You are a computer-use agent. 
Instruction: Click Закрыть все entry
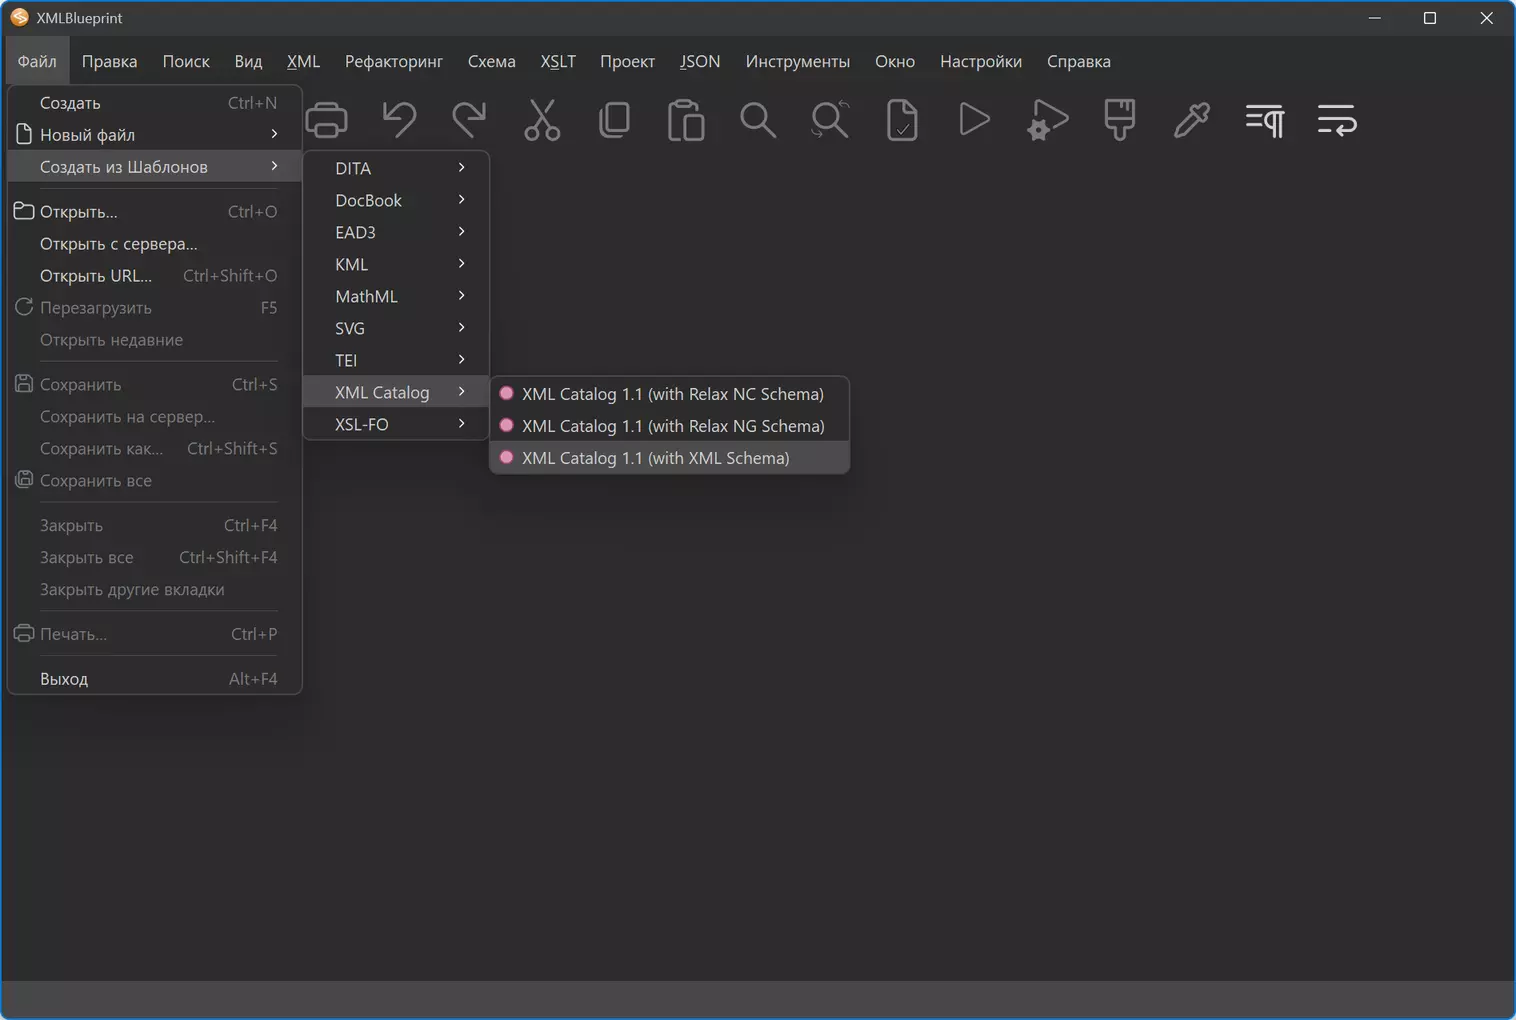click(155, 558)
